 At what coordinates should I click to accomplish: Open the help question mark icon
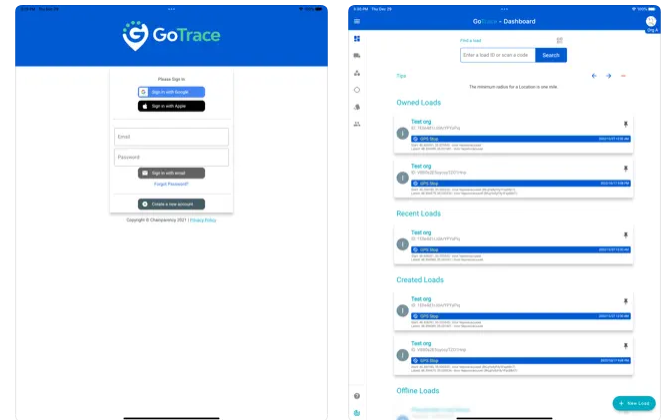pos(357,396)
